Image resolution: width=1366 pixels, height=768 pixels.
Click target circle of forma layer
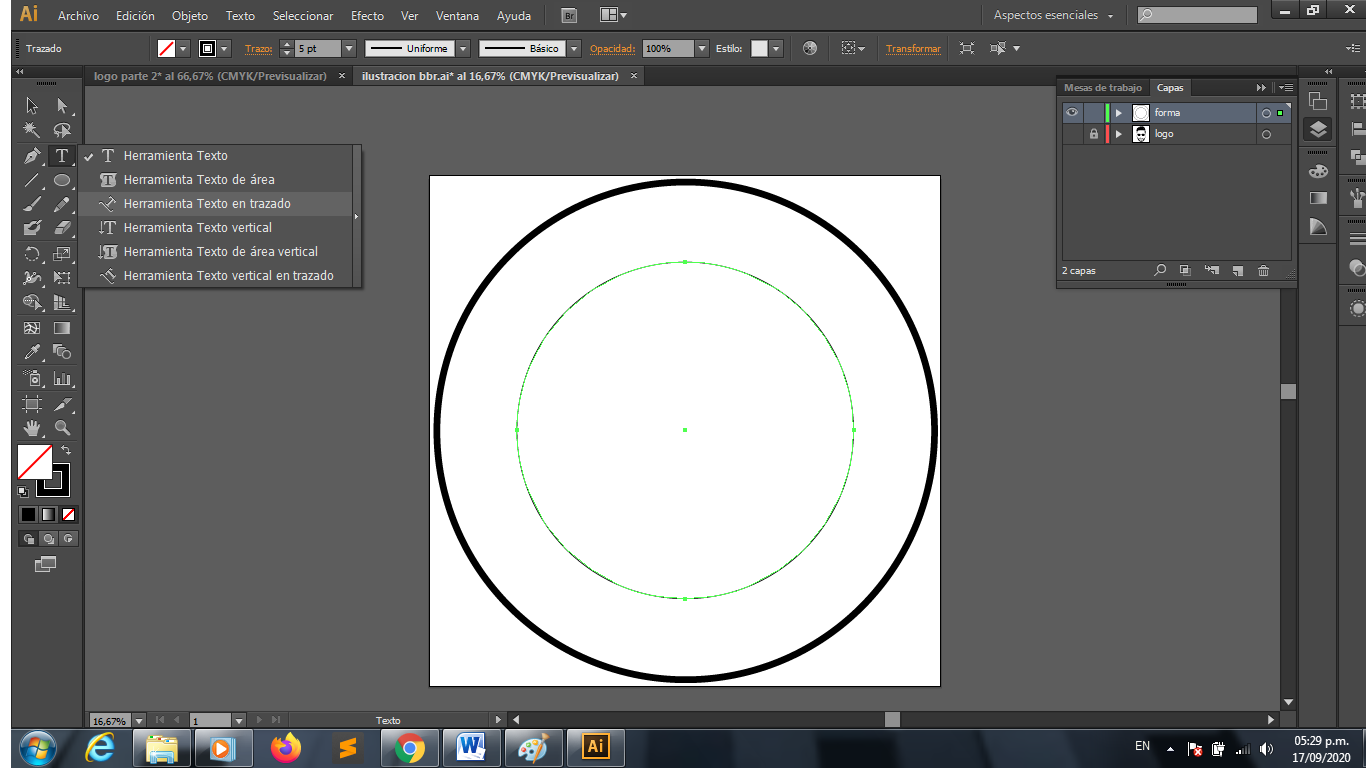[x=1266, y=113]
